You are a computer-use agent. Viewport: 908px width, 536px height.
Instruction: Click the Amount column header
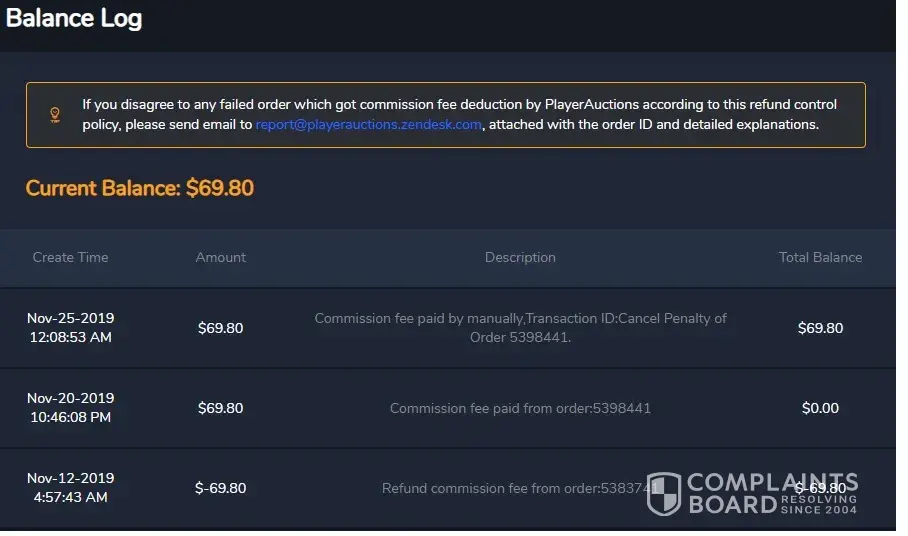click(x=221, y=257)
